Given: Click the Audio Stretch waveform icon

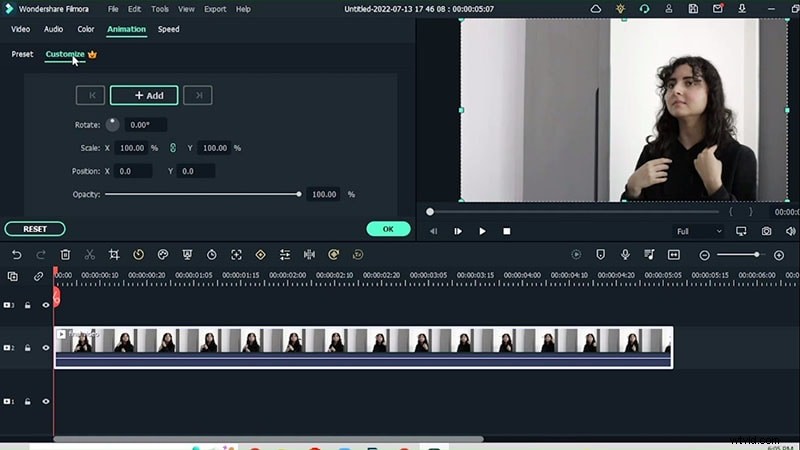Looking at the screenshot, I should click(x=309, y=255).
